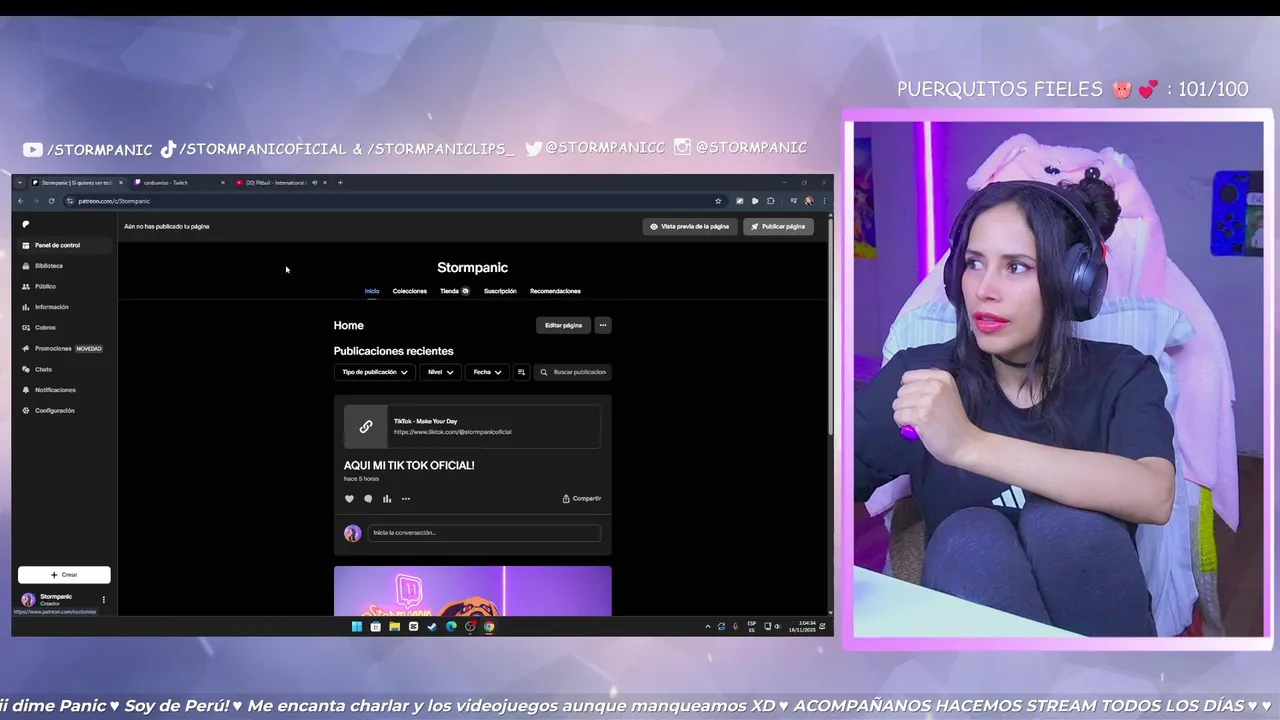Switch to the Colecciones tab
The image size is (1280, 720).
(x=410, y=291)
